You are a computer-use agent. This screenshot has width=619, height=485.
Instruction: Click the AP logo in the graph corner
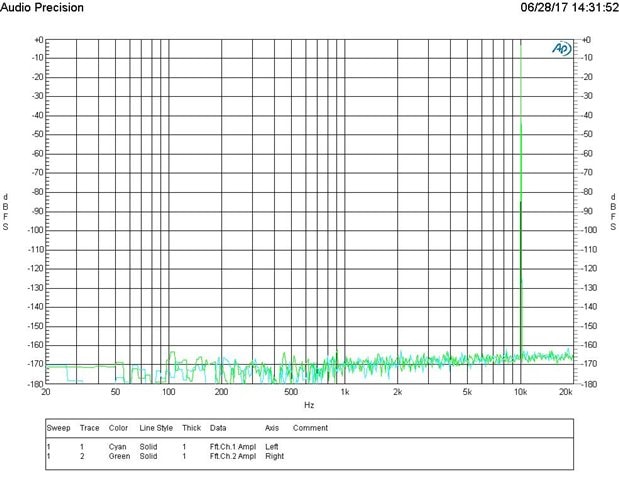click(x=562, y=49)
